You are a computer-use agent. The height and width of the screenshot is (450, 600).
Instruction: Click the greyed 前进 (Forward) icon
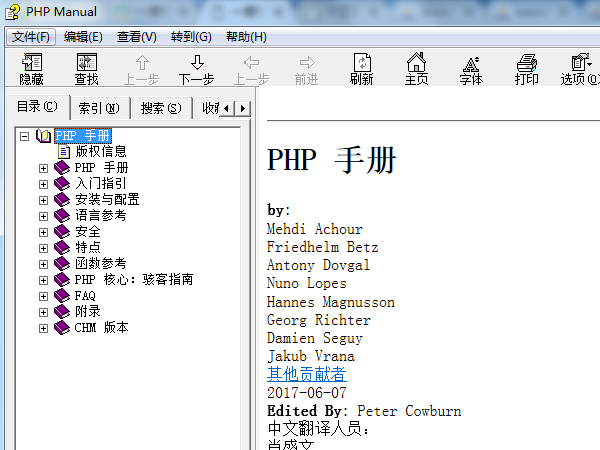(x=307, y=62)
